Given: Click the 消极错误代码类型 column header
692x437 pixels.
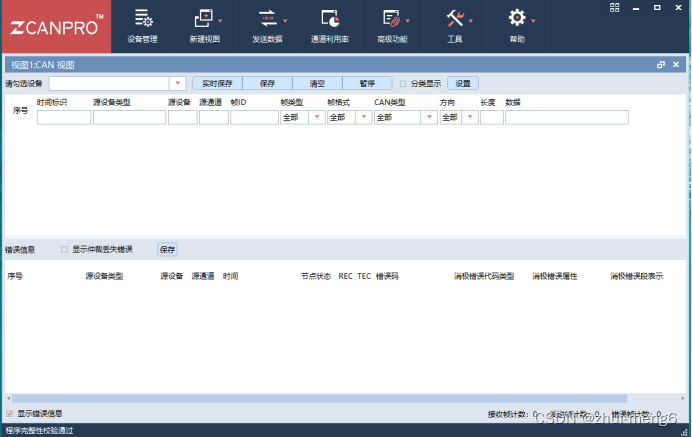Looking at the screenshot, I should click(x=484, y=276).
